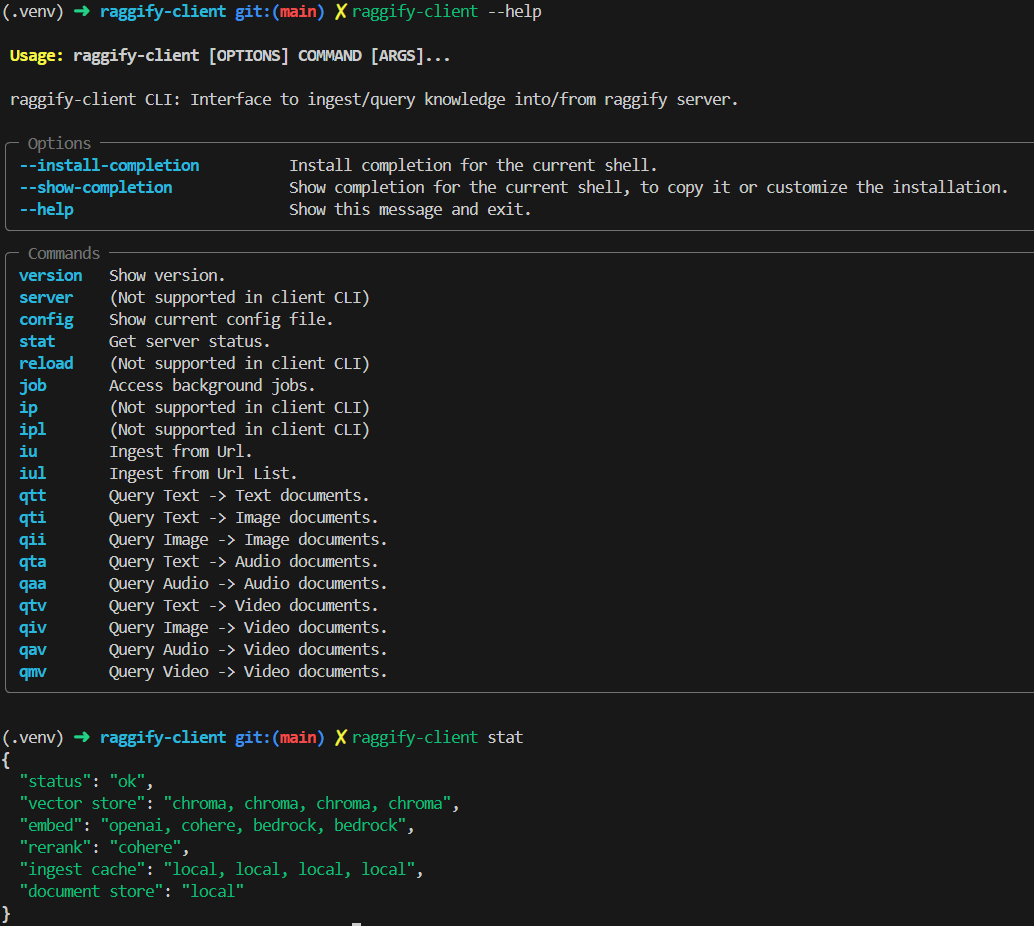The width and height of the screenshot is (1034, 926).
Task: Click the 'qta' command name
Action: tap(33, 562)
